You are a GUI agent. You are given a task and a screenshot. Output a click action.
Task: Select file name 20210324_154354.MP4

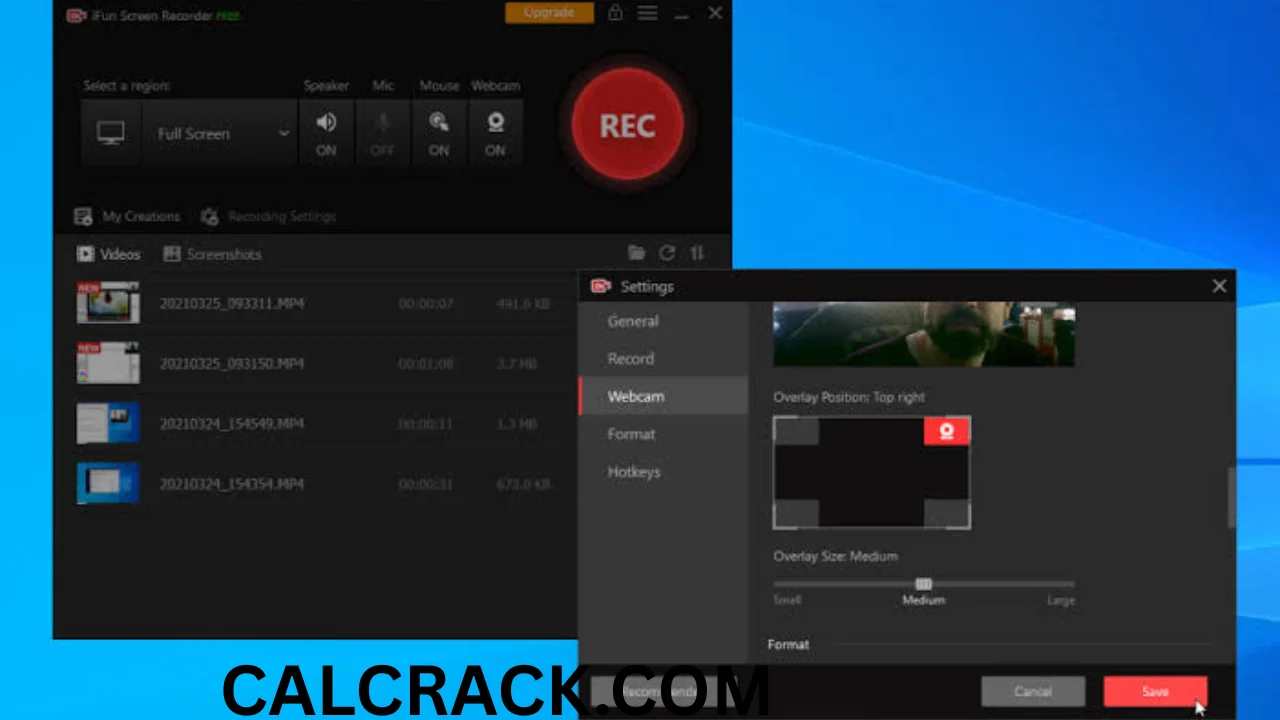pos(231,484)
